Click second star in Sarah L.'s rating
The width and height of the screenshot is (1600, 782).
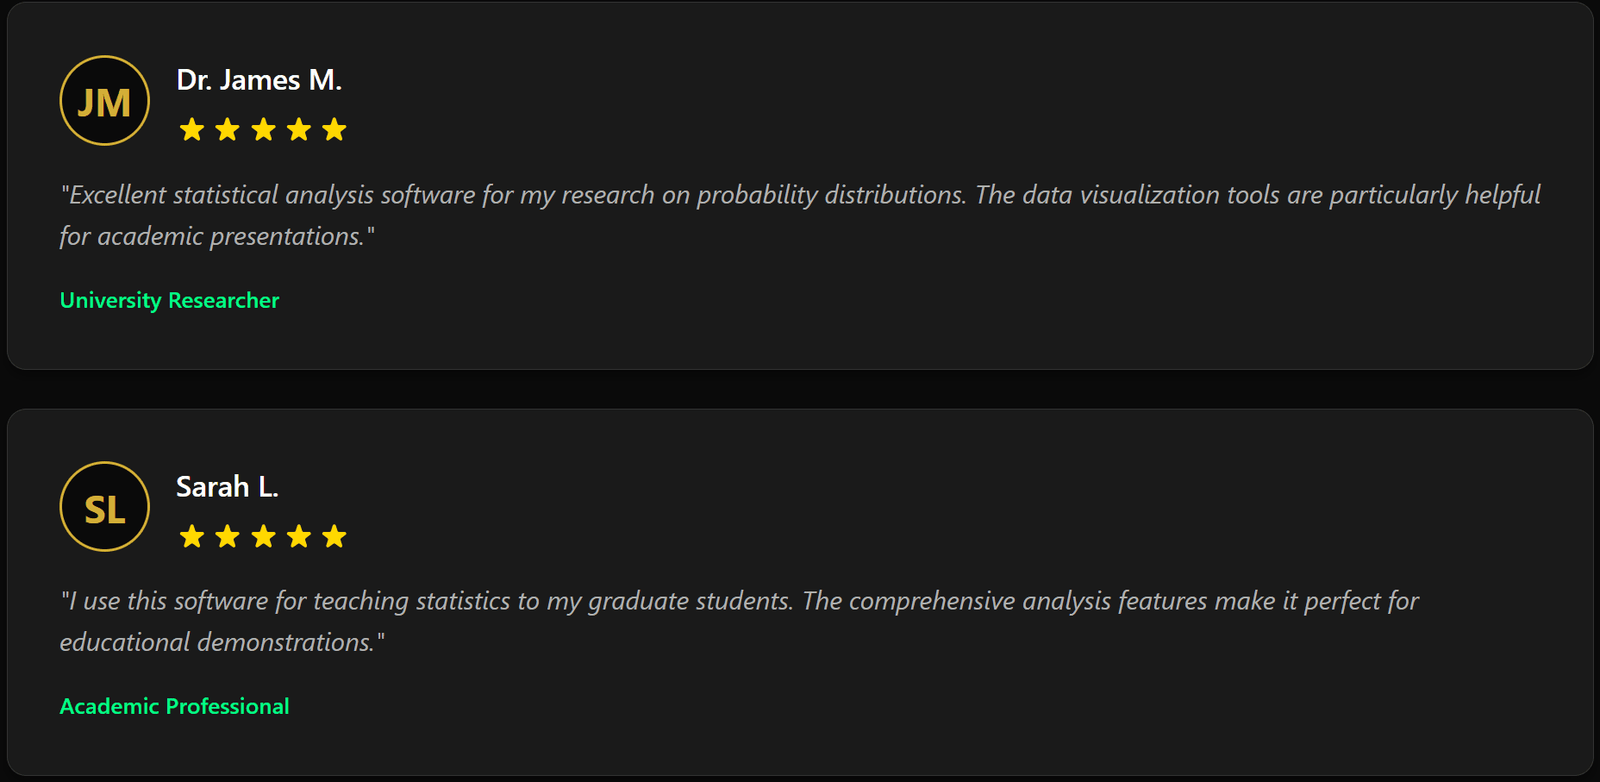(228, 537)
